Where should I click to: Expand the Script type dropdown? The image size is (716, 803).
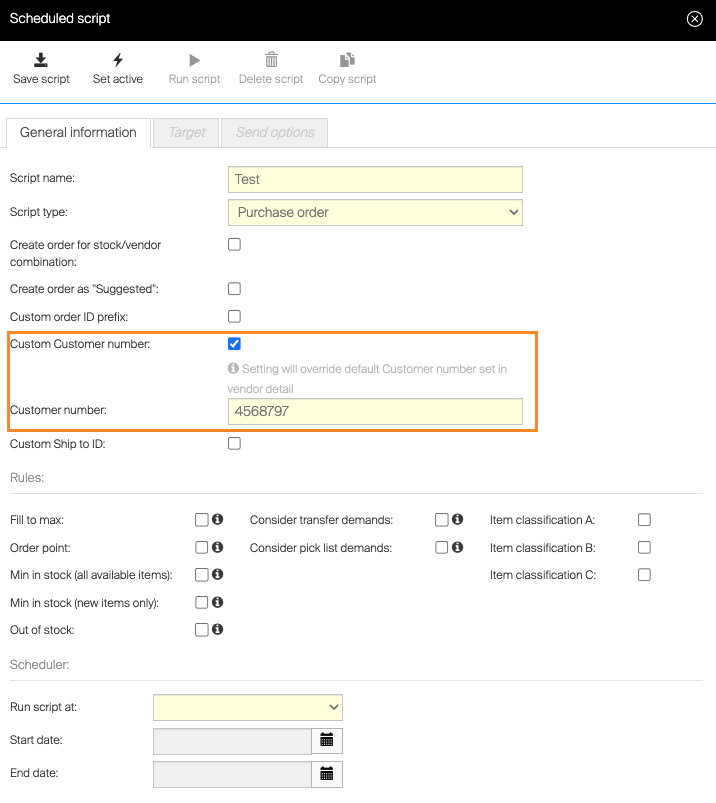375,212
